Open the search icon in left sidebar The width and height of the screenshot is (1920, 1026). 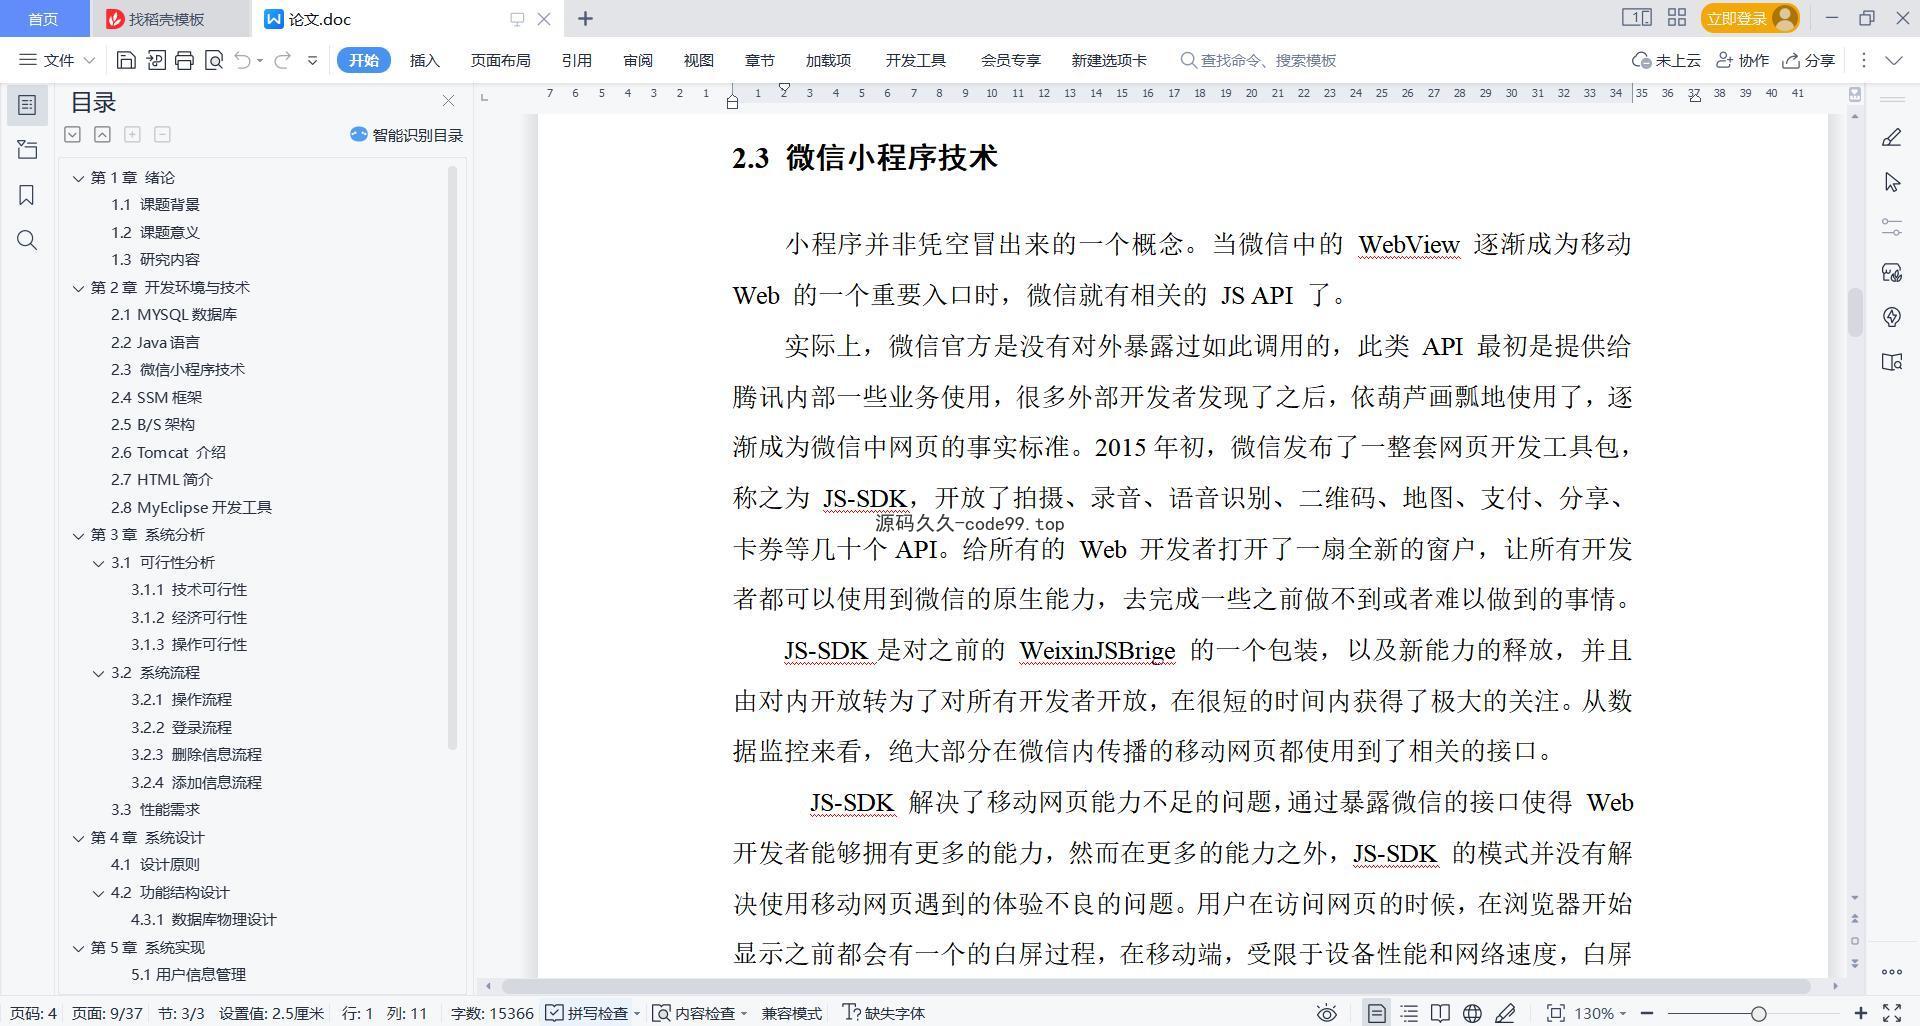[x=27, y=240]
